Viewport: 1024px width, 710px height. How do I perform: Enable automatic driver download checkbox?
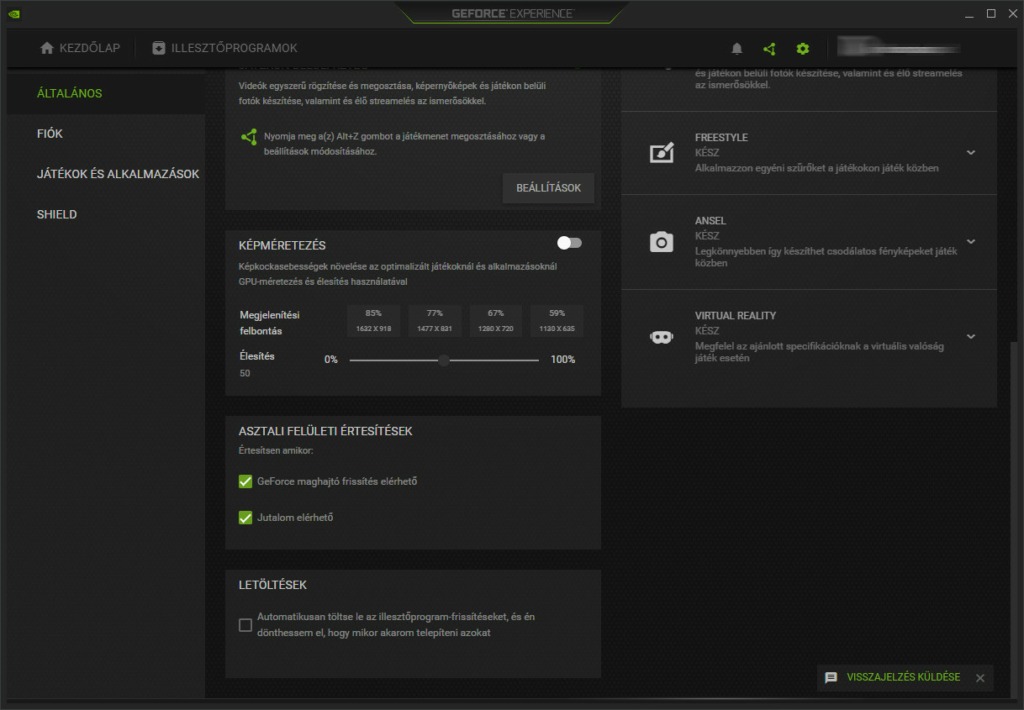(x=246, y=625)
